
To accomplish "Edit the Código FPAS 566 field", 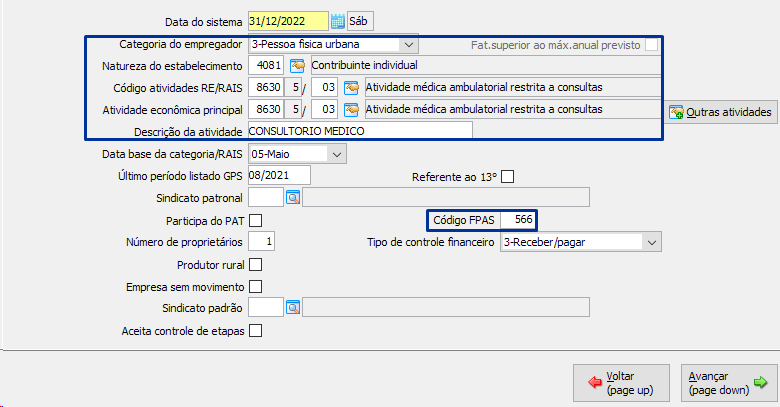I will [x=518, y=219].
